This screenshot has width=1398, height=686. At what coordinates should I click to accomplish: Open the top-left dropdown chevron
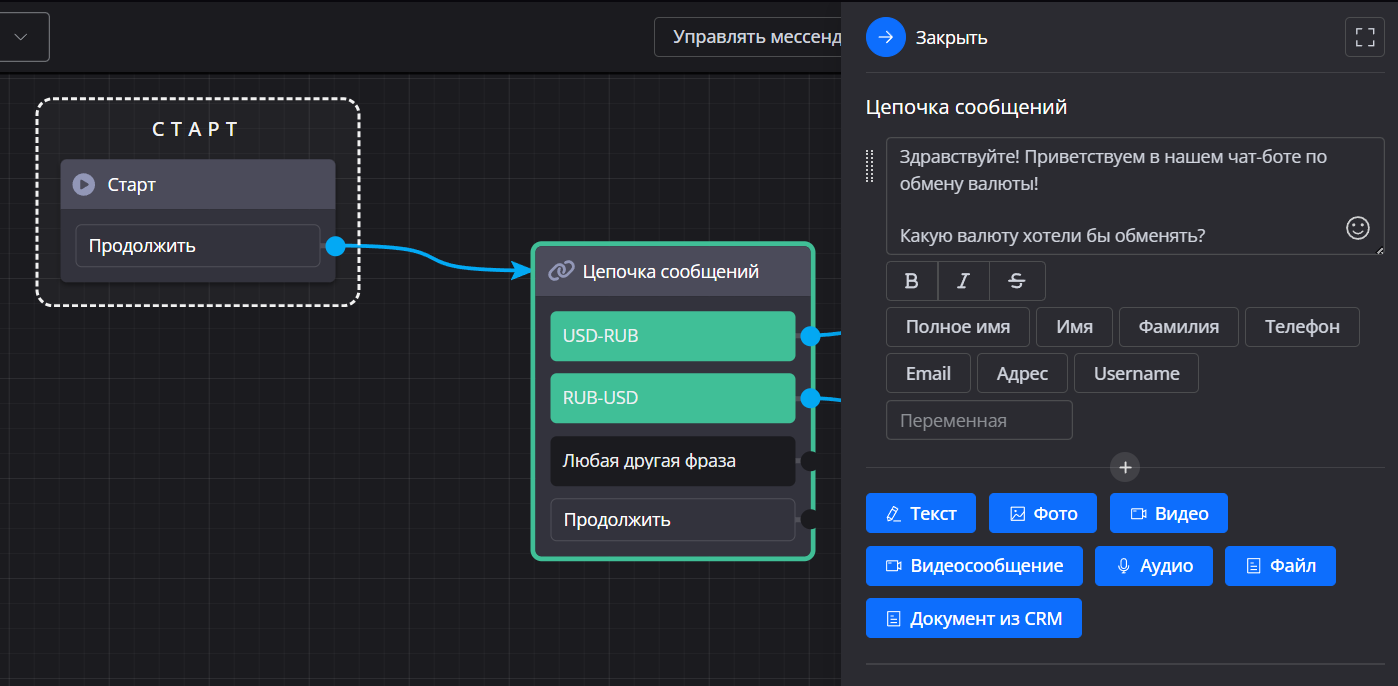(x=20, y=37)
